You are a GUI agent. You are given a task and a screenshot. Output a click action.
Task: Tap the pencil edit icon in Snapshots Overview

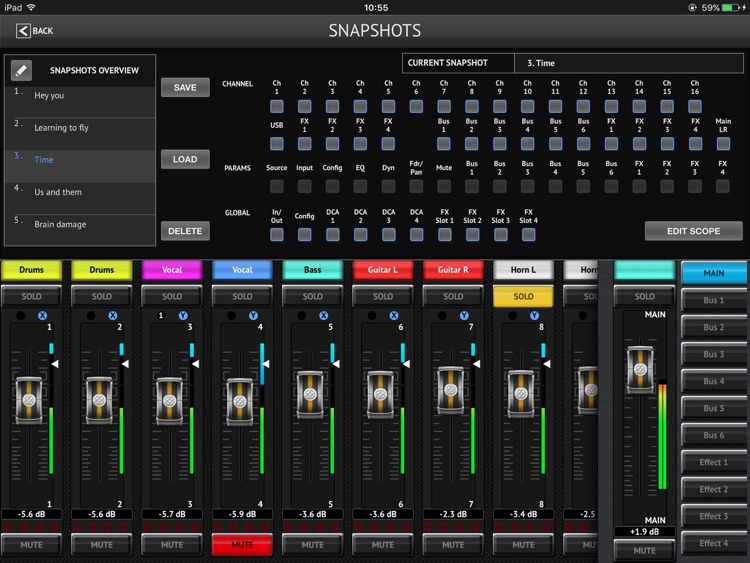click(22, 70)
